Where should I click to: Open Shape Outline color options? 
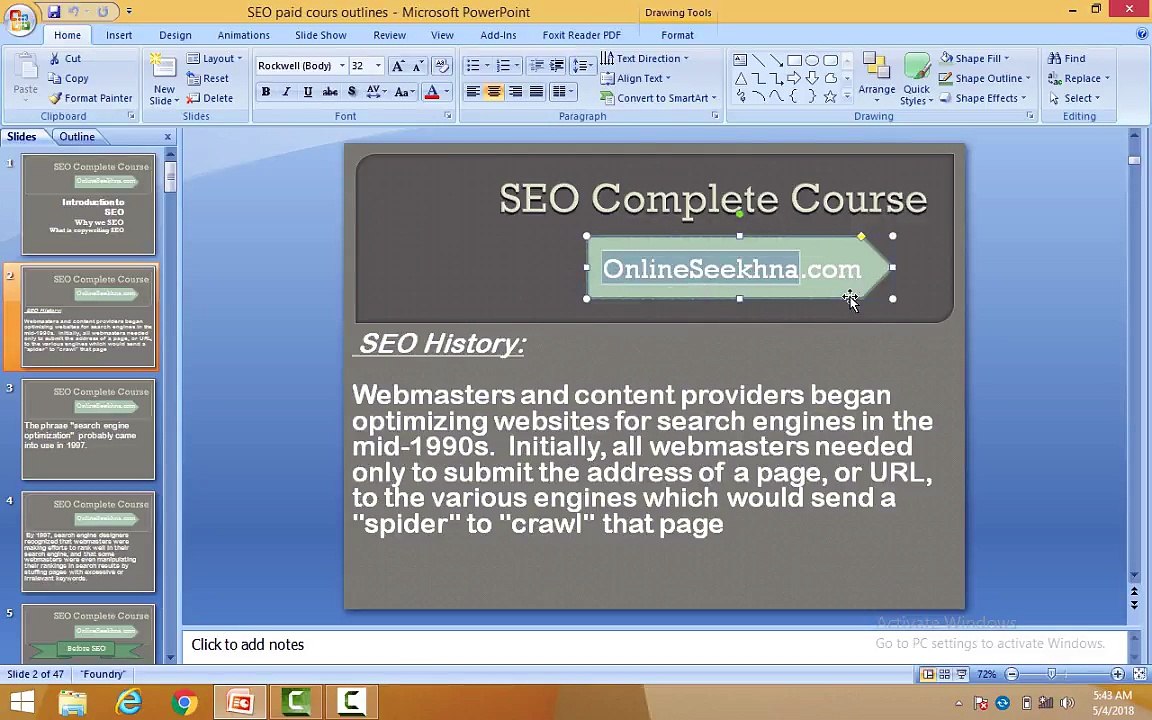click(984, 78)
